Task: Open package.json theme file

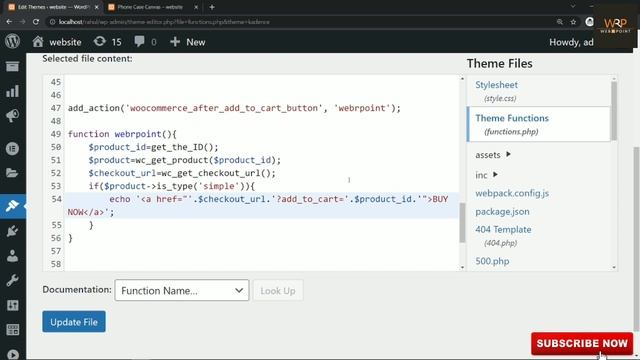Action: pyautogui.click(x=502, y=211)
